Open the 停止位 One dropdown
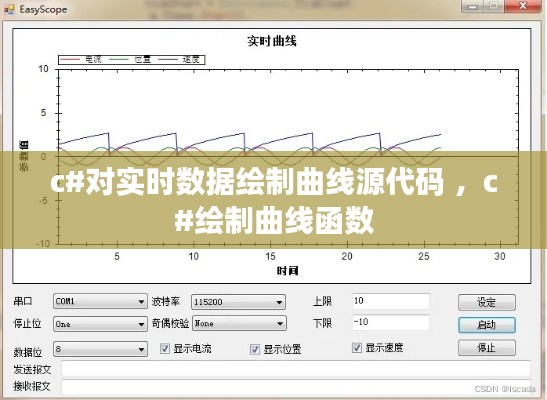Viewport: 547px width, 400px height. click(100, 324)
